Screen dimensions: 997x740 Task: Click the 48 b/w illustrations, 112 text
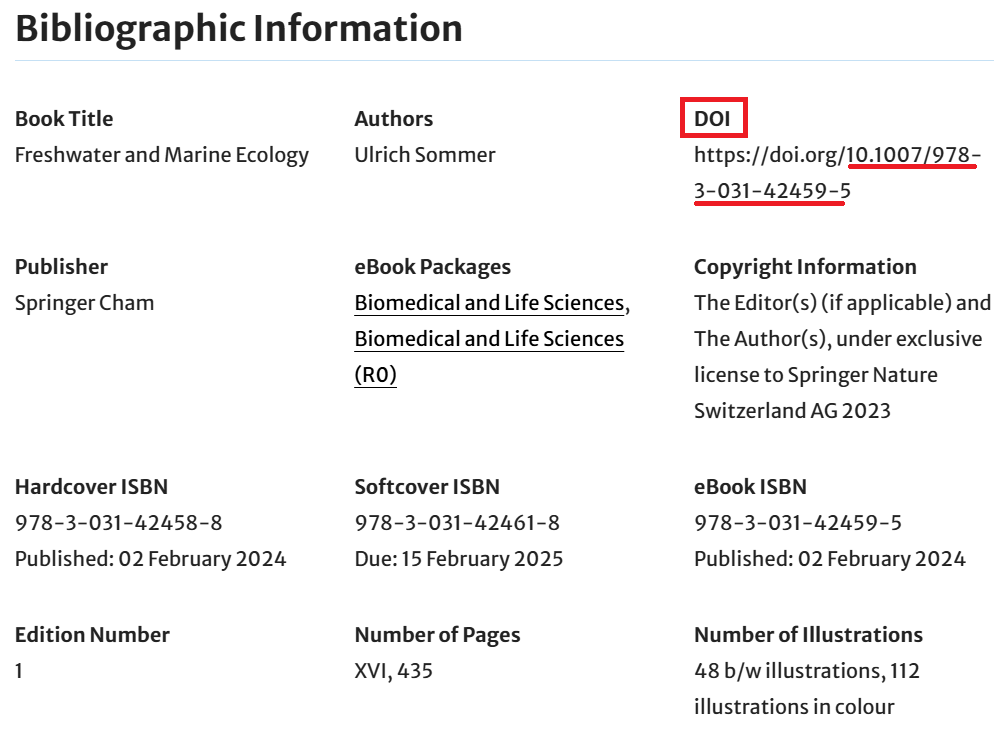807,671
